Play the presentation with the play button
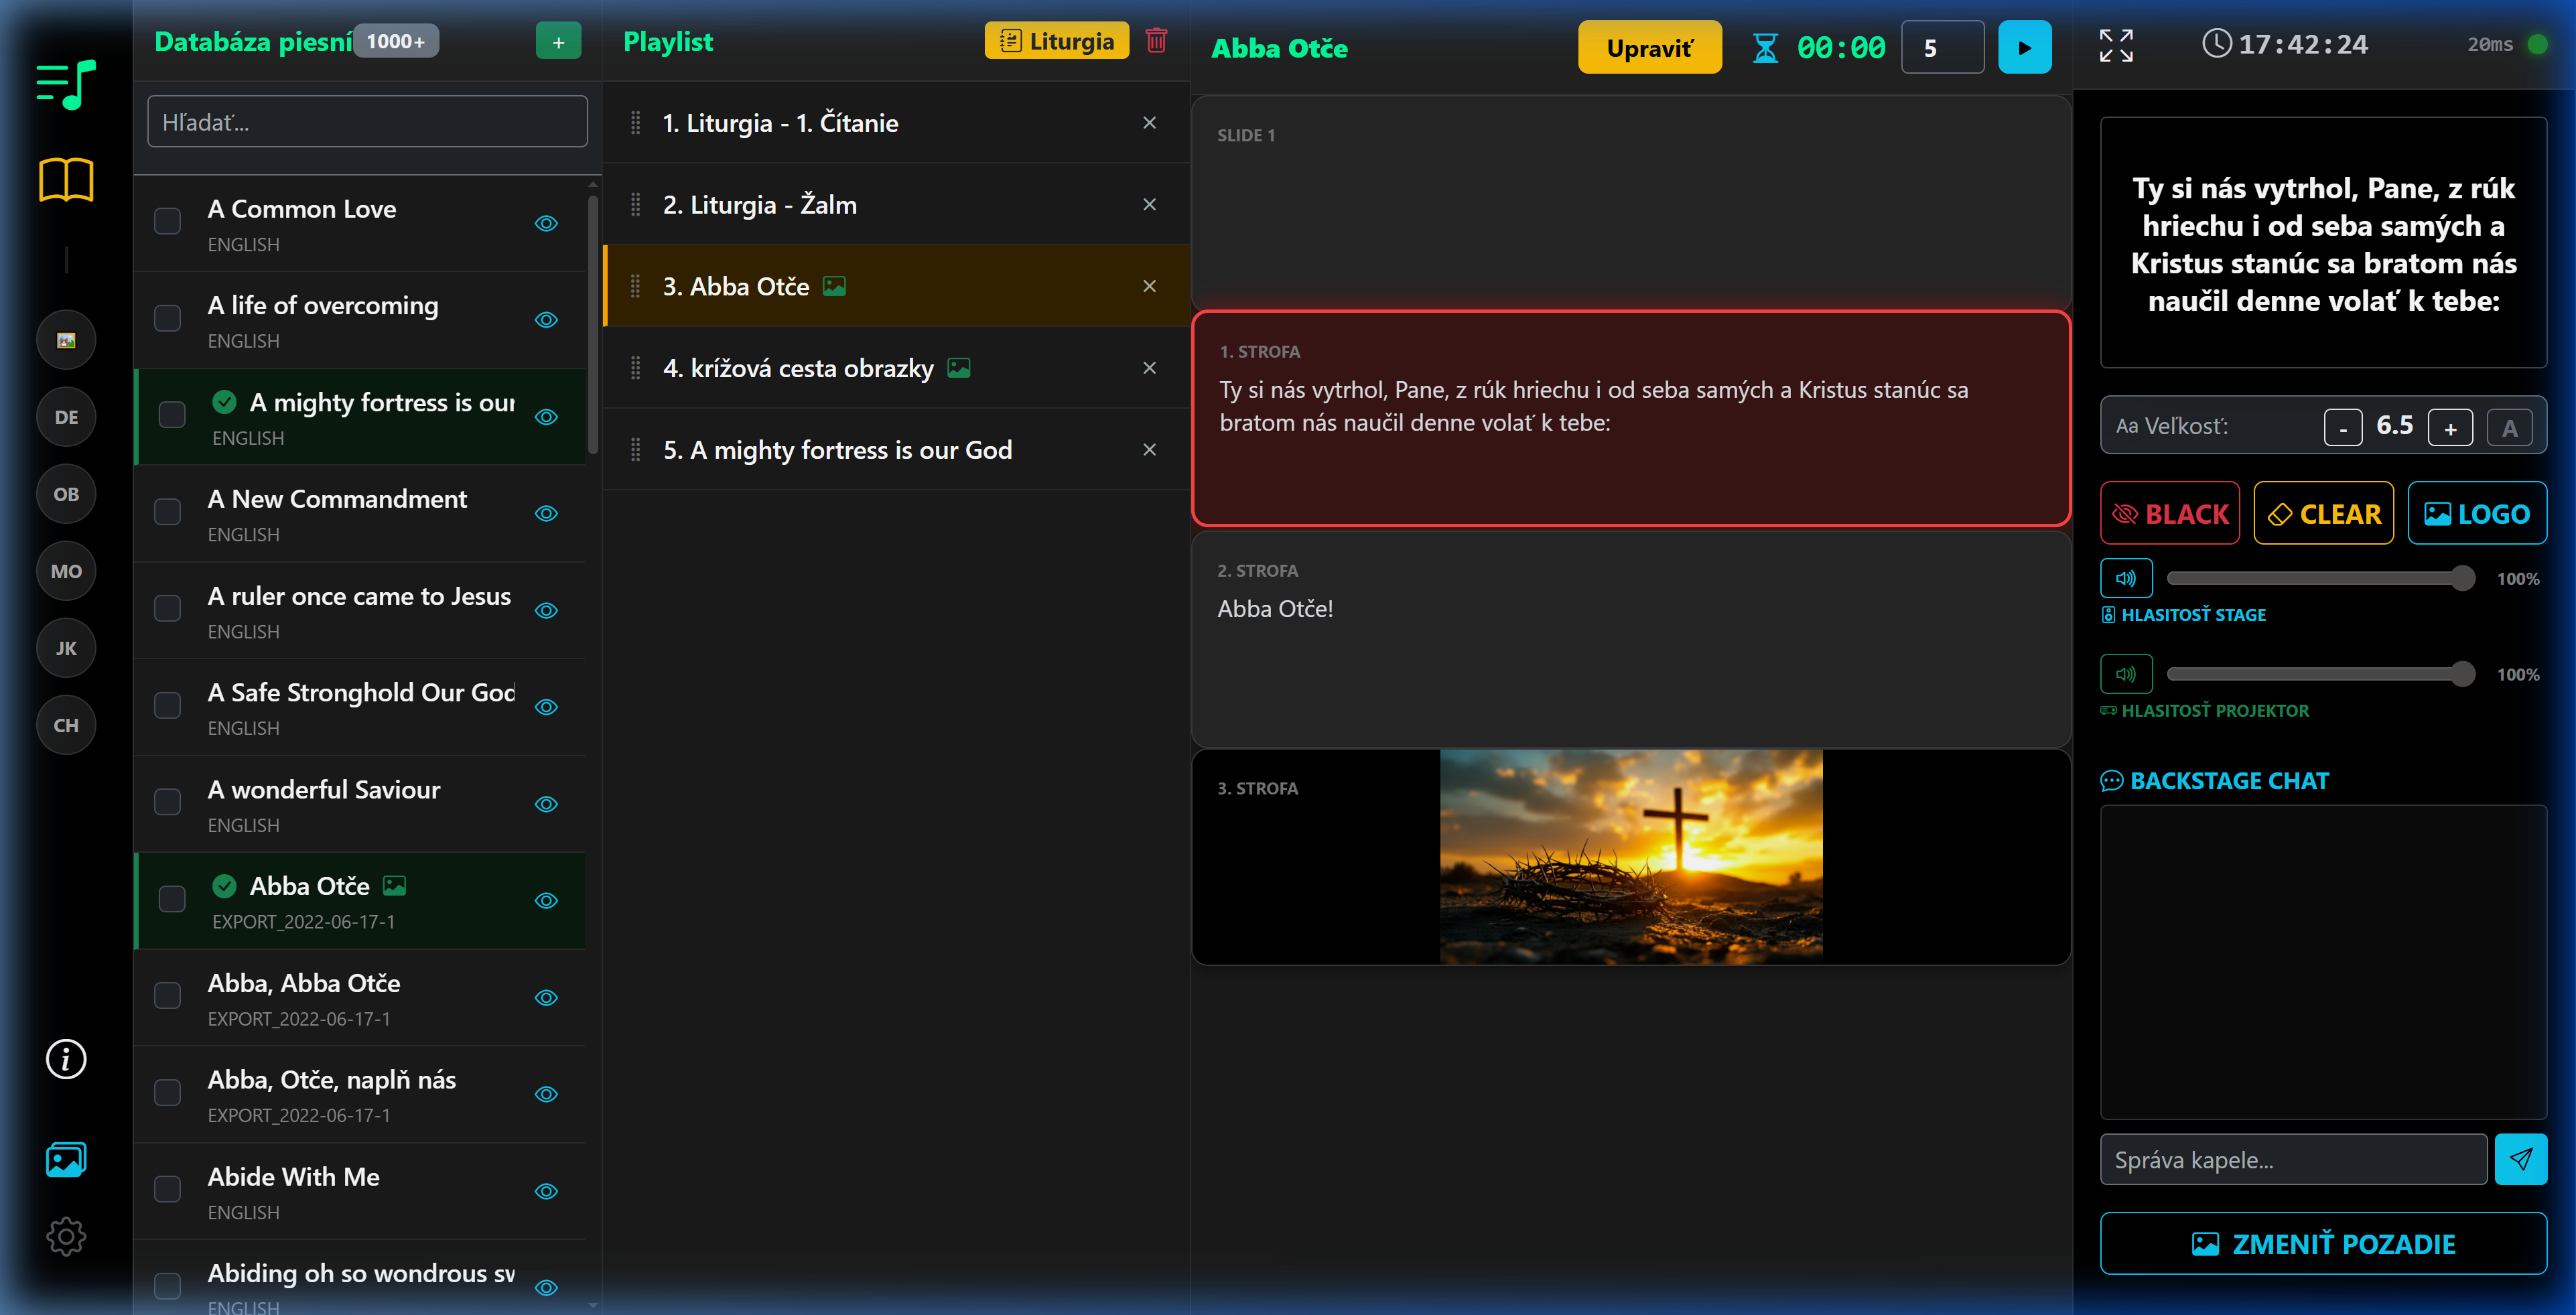Viewport: 2576px width, 1315px height. pos(2025,46)
